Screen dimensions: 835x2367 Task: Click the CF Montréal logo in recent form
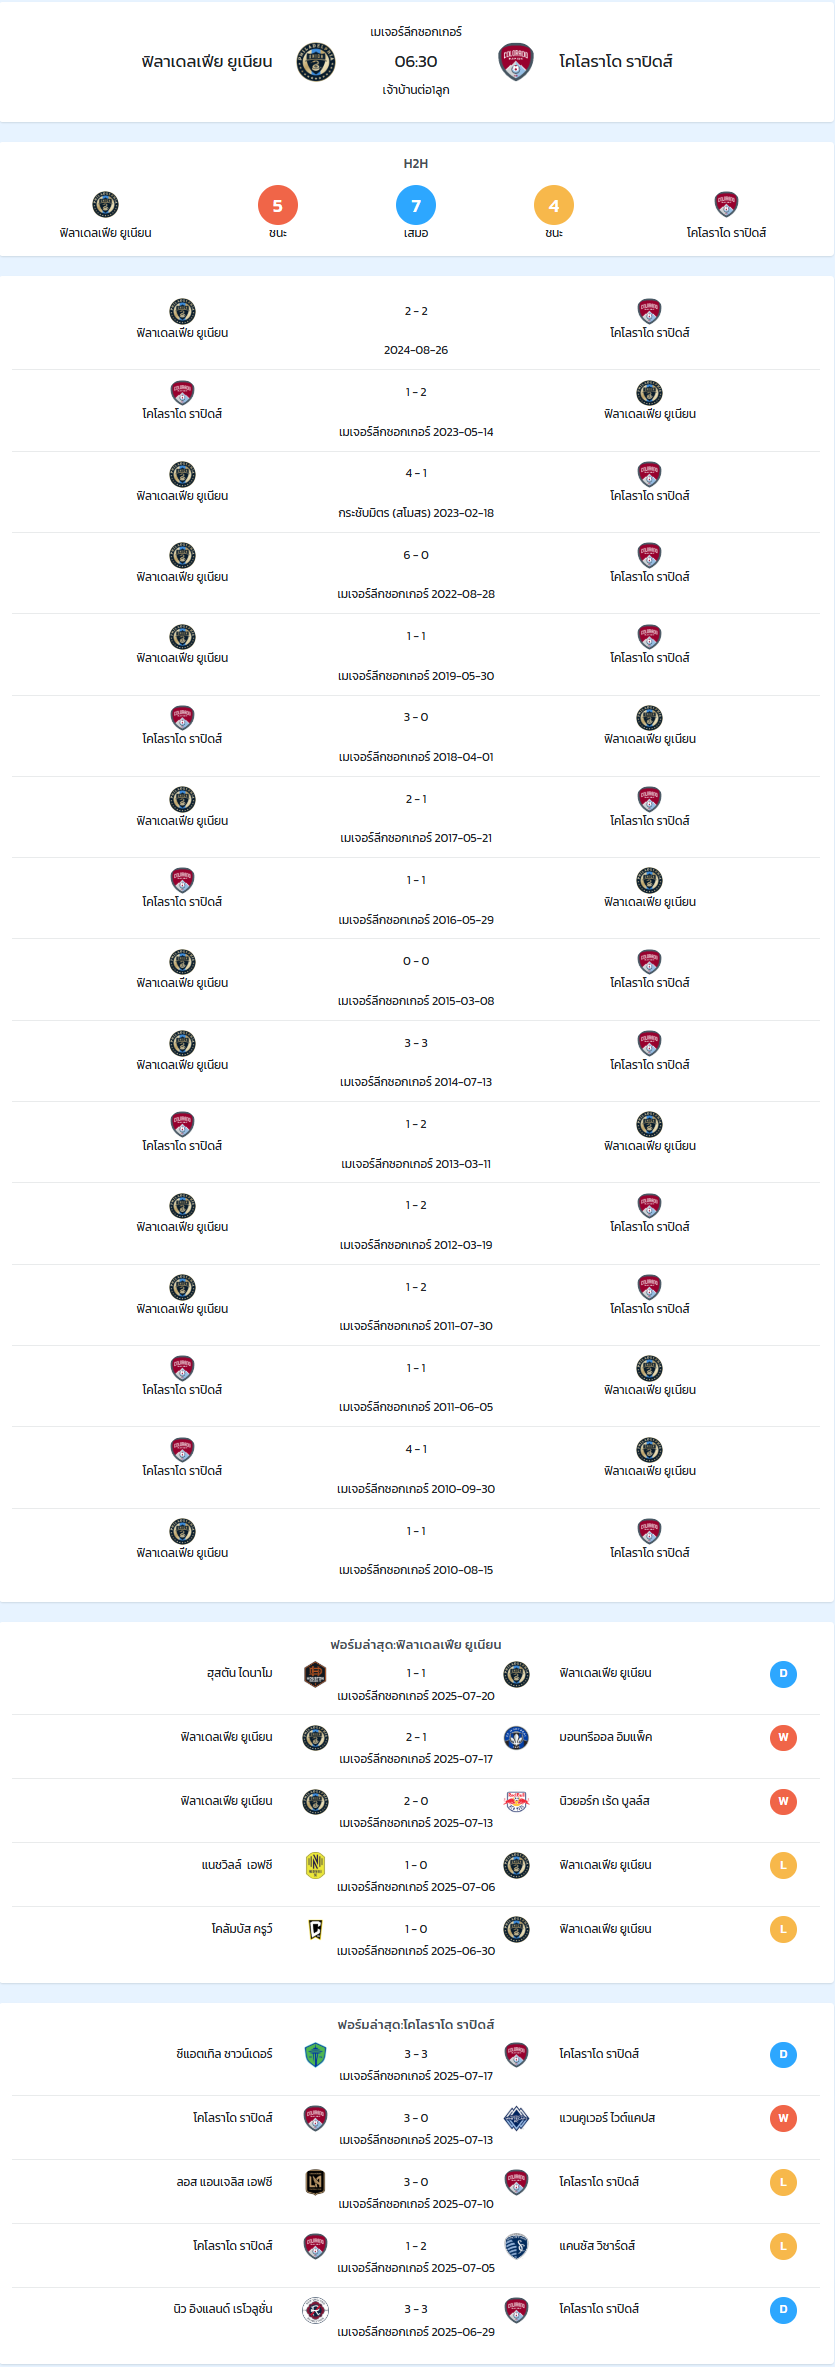pos(516,1738)
